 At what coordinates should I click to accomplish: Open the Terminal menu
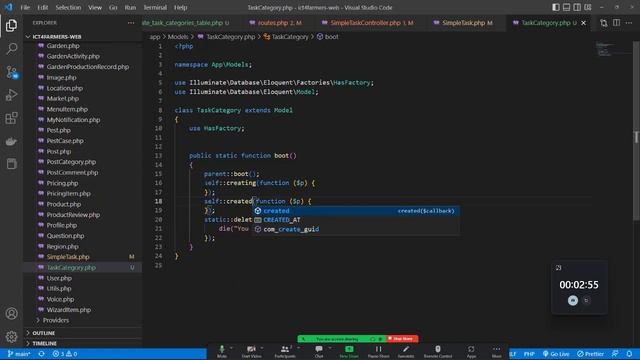point(155,7)
